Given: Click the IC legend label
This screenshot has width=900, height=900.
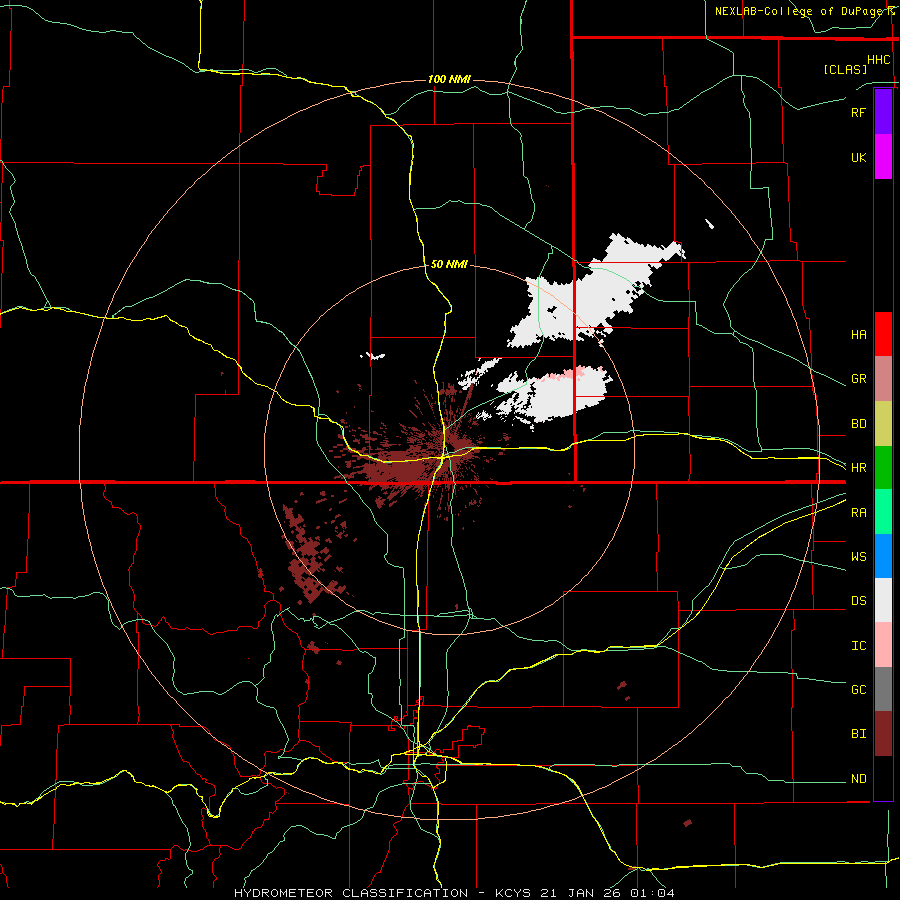Looking at the screenshot, I should (x=859, y=645).
